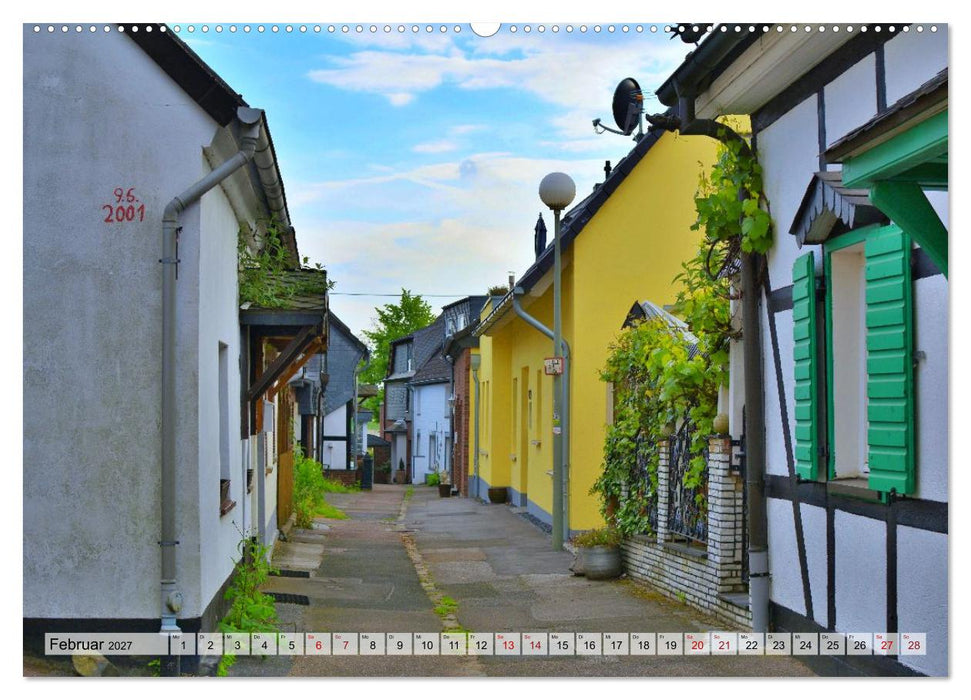
Task: Click Sunday 7 date cell
Action: (x=346, y=644)
